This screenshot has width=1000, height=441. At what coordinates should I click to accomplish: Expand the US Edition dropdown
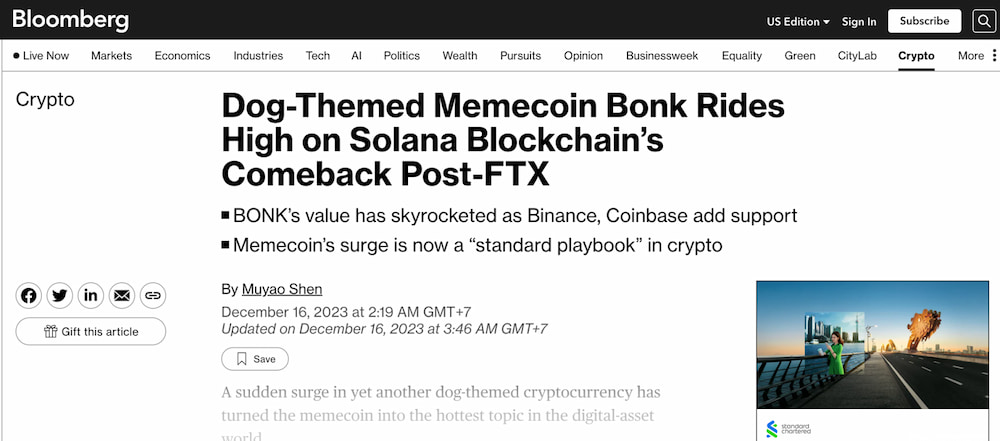click(798, 21)
